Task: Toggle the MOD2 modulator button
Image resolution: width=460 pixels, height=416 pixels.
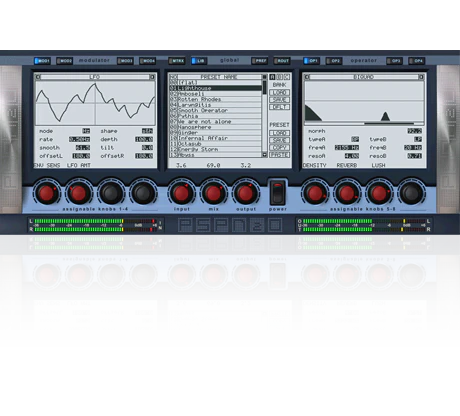Action: pyautogui.click(x=65, y=61)
